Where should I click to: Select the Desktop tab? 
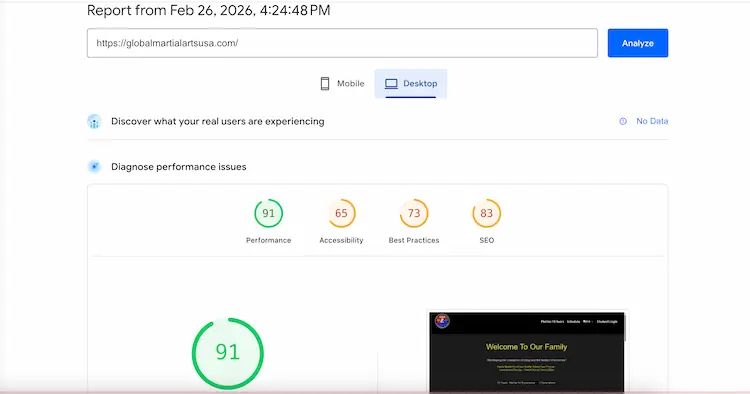(411, 84)
